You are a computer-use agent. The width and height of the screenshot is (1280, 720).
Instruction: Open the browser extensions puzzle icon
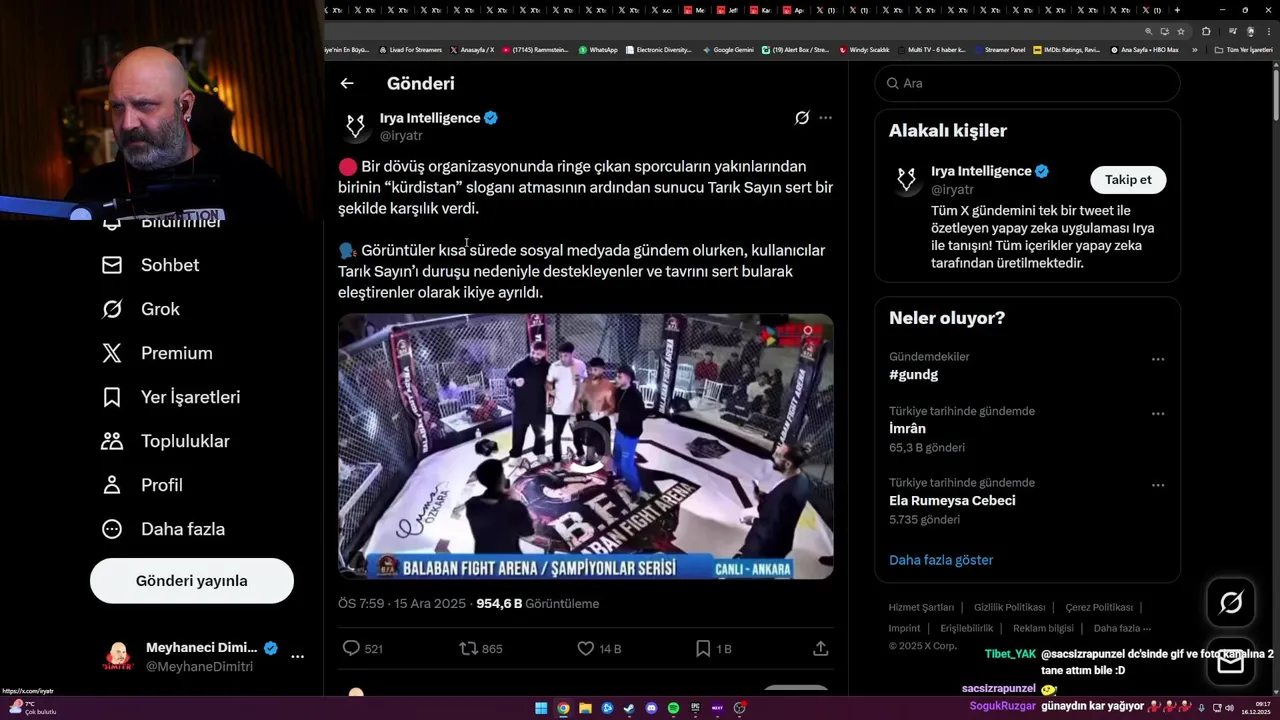1206,32
